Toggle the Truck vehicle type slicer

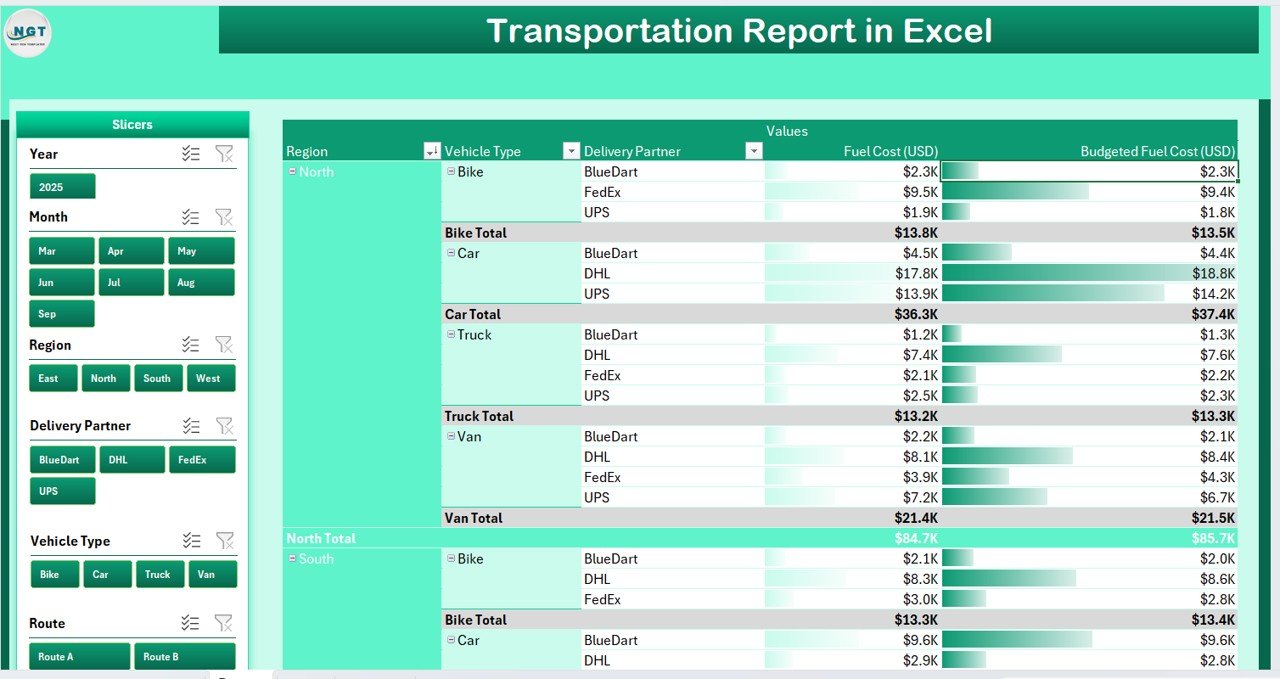[x=157, y=574]
